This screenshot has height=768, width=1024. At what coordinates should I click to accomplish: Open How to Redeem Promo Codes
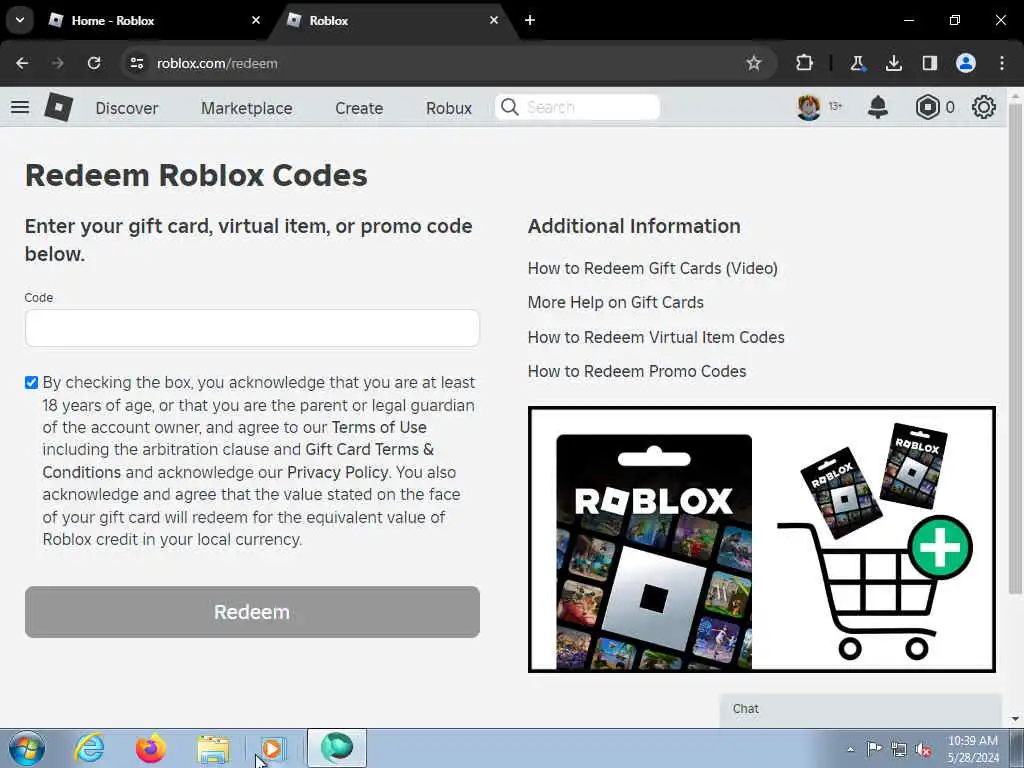click(637, 371)
